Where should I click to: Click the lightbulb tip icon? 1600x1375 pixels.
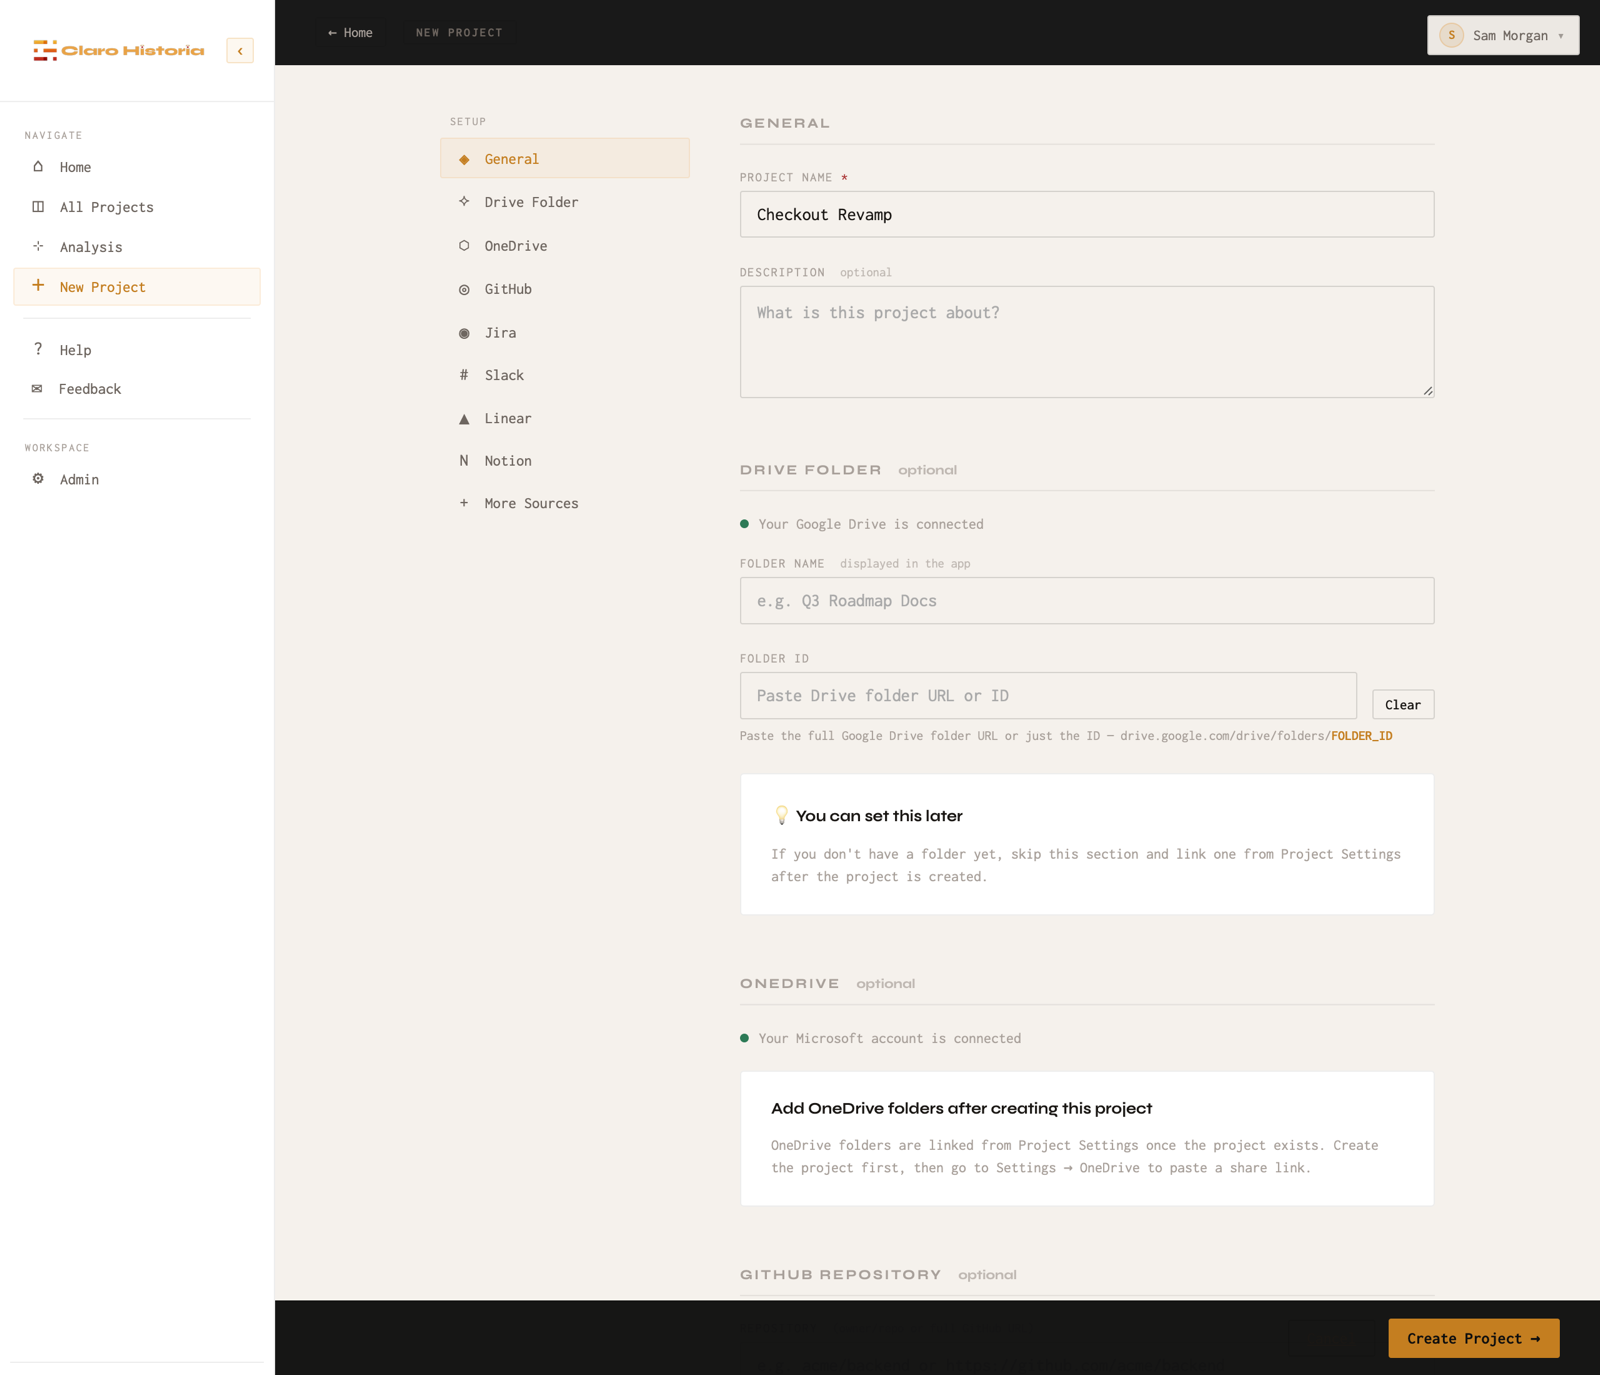tap(781, 816)
